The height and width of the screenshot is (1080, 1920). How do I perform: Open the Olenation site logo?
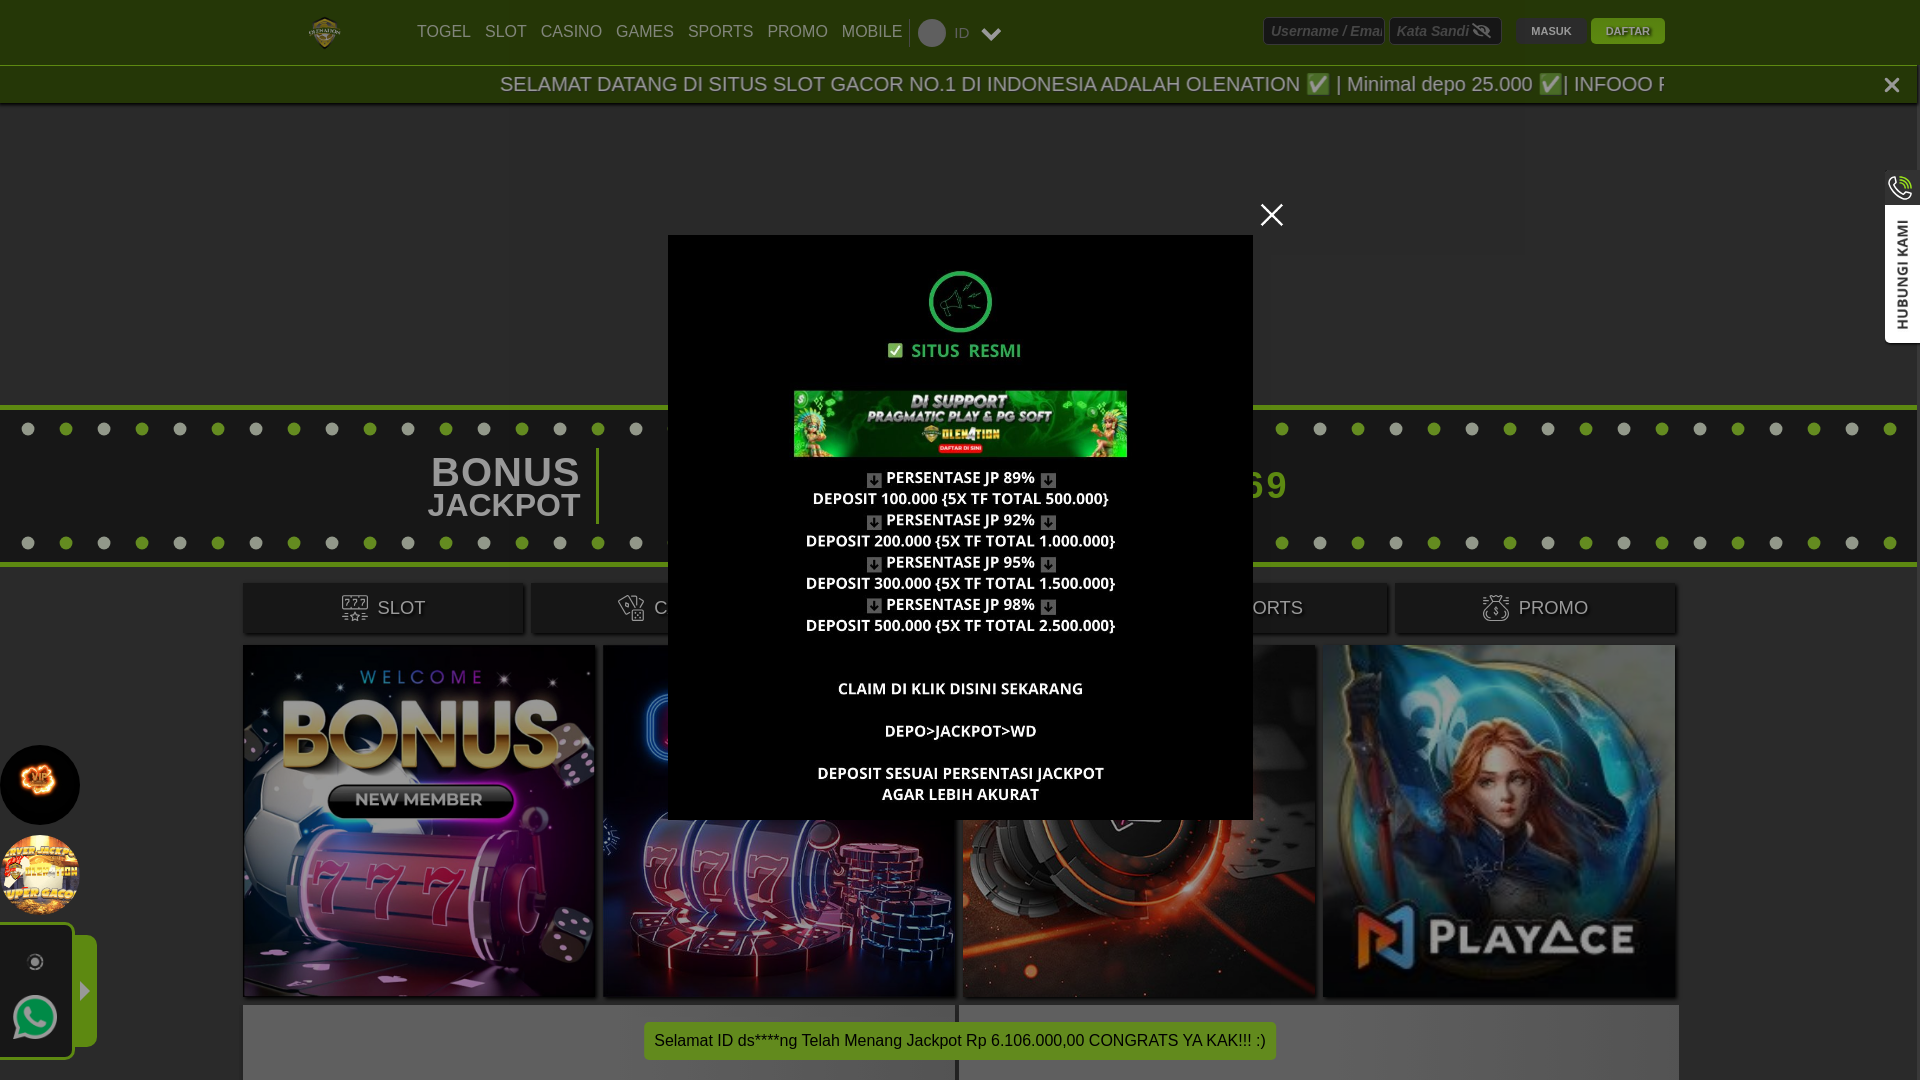[324, 33]
